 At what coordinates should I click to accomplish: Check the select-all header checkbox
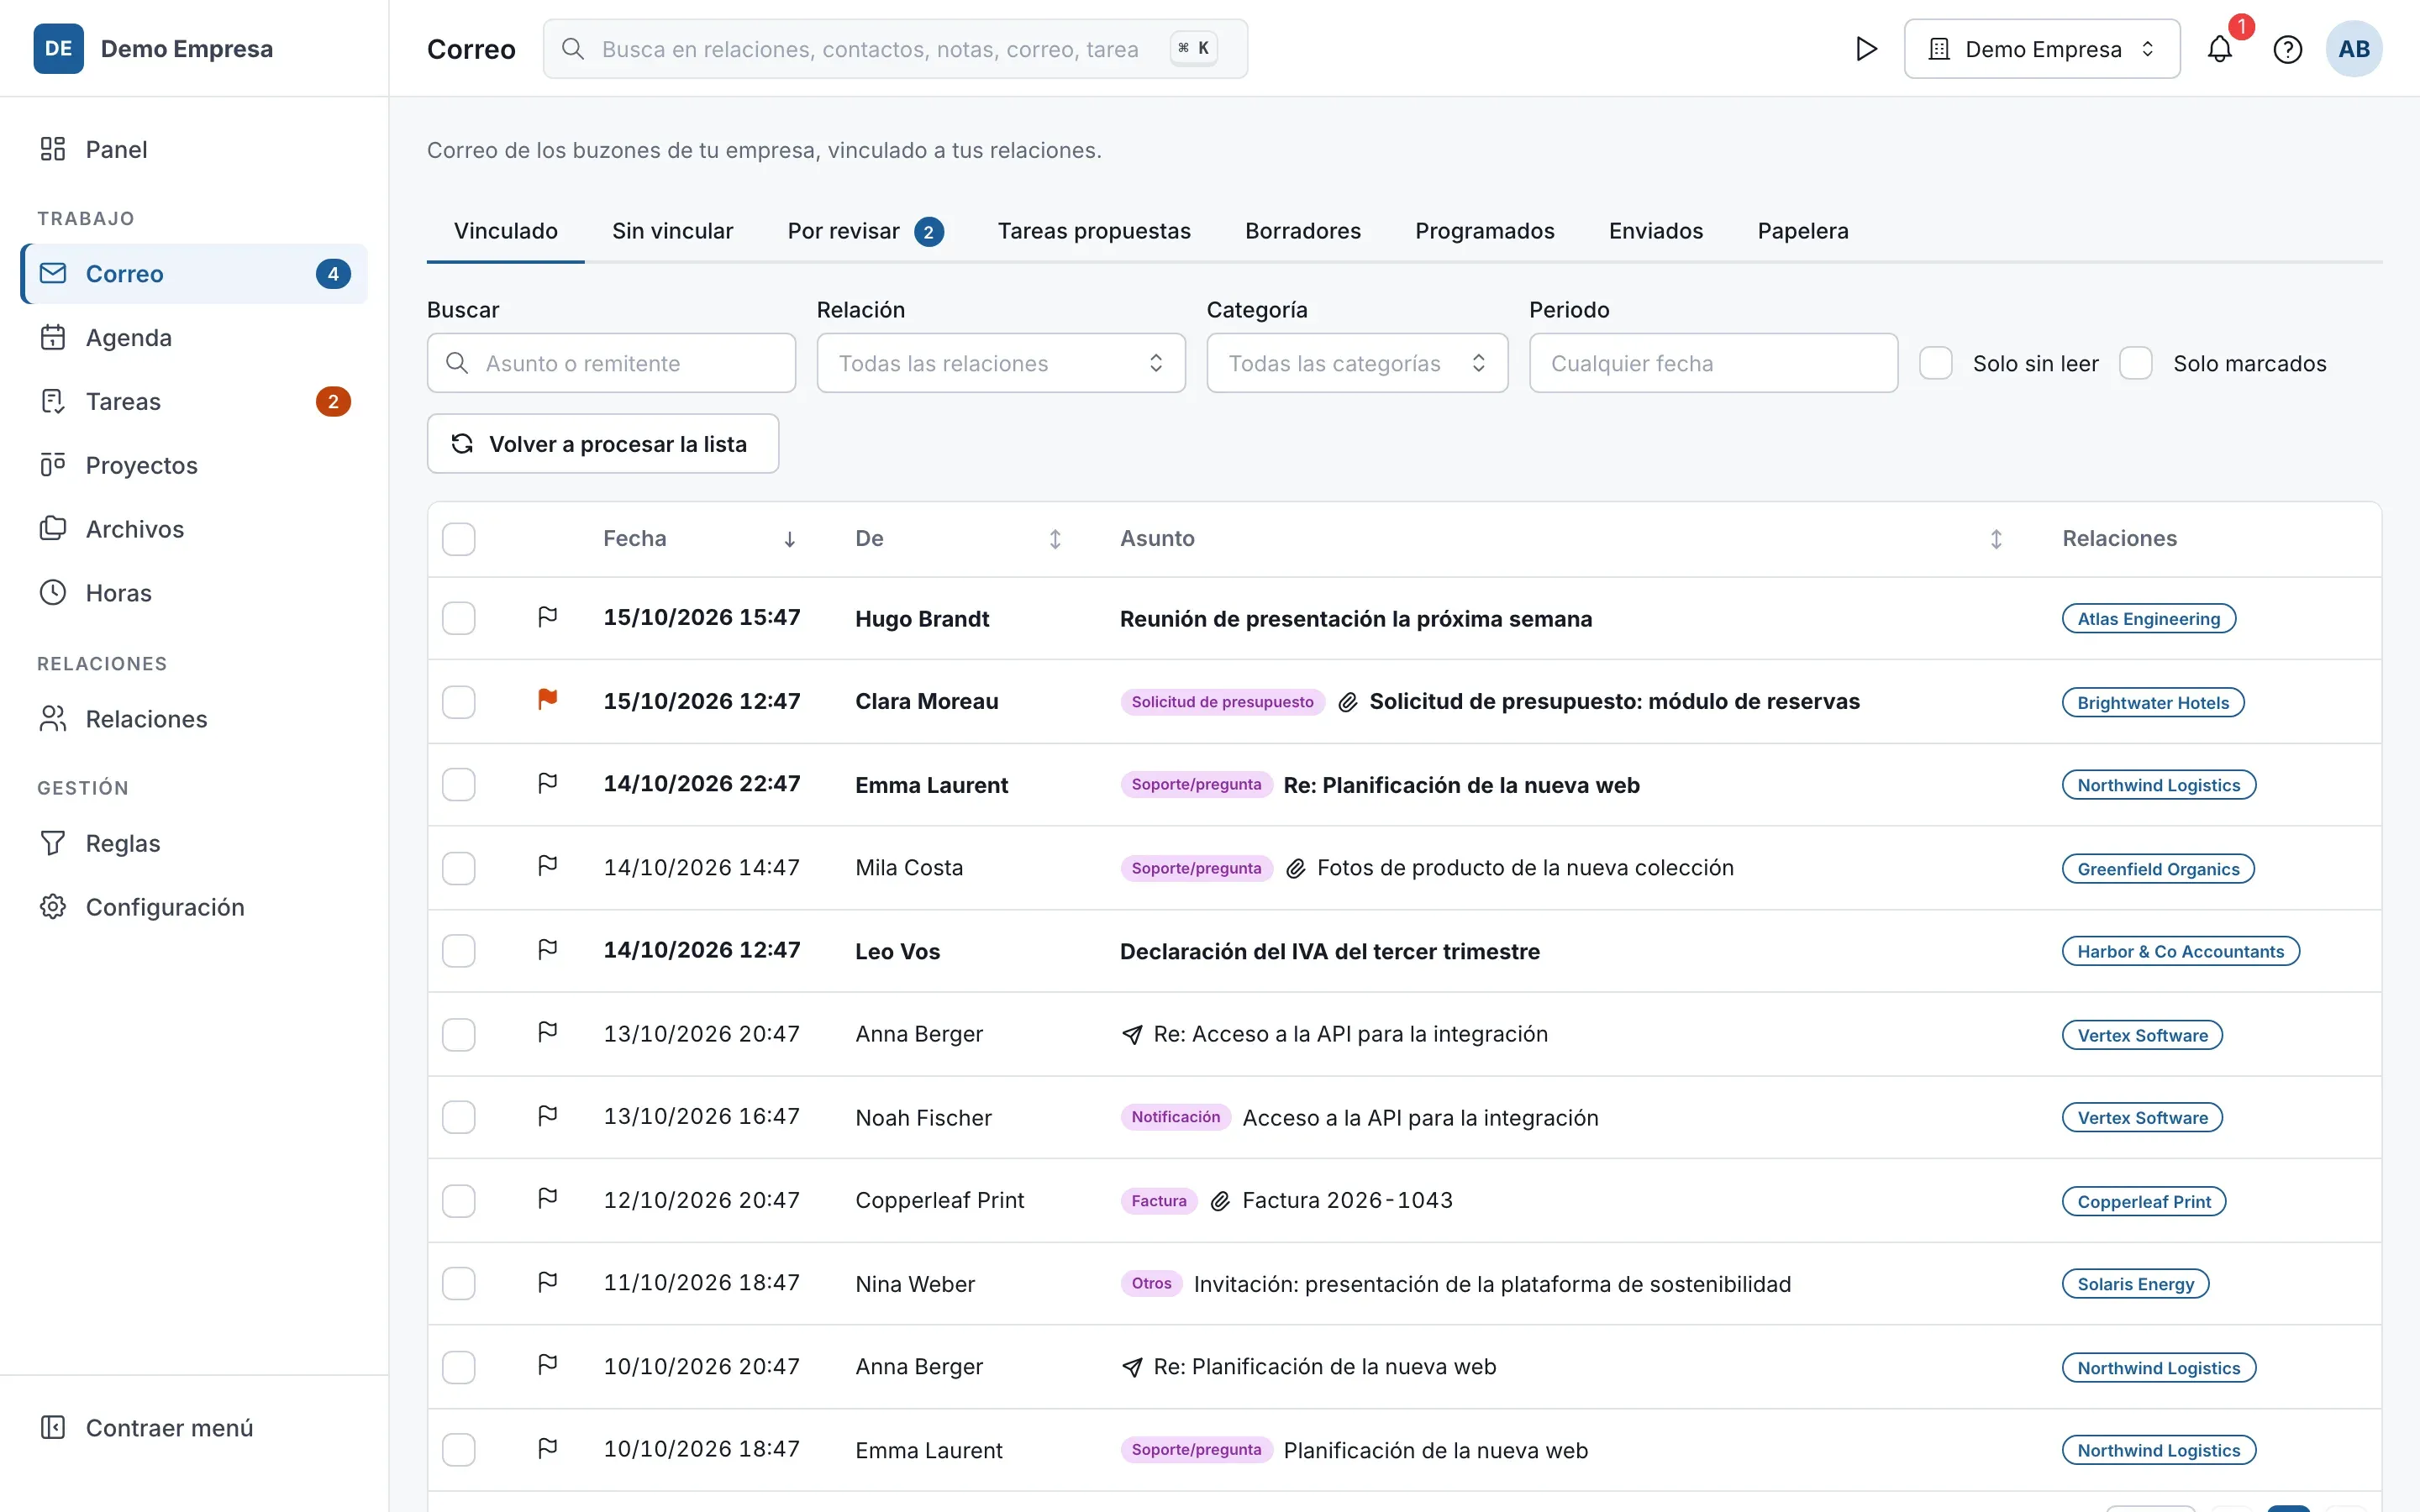click(x=459, y=539)
